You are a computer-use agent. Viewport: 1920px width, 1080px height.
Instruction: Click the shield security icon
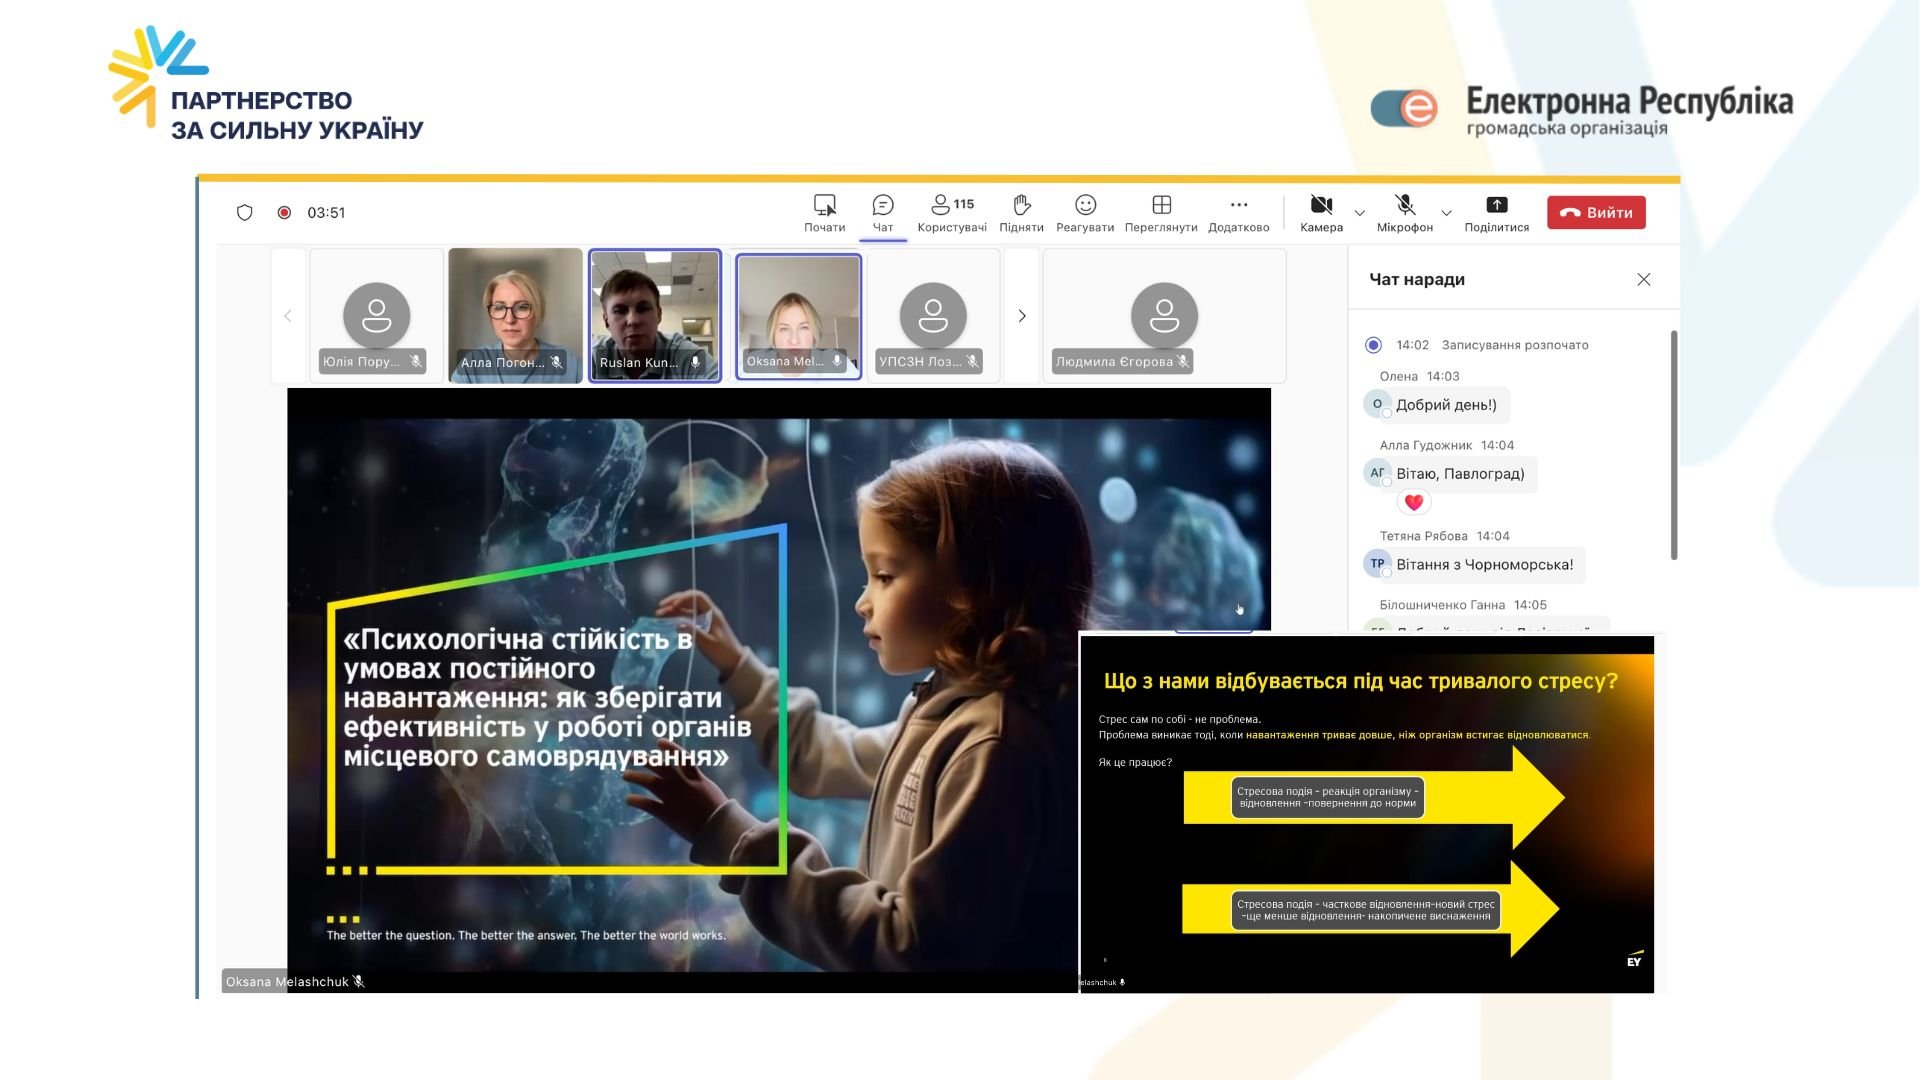tap(244, 212)
